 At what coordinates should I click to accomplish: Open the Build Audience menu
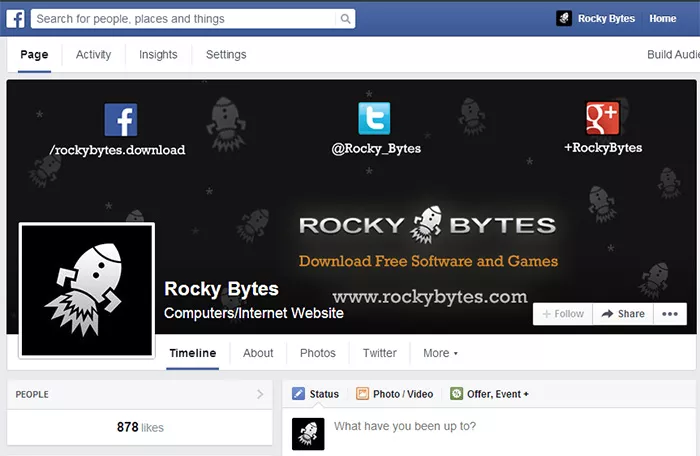click(x=673, y=54)
